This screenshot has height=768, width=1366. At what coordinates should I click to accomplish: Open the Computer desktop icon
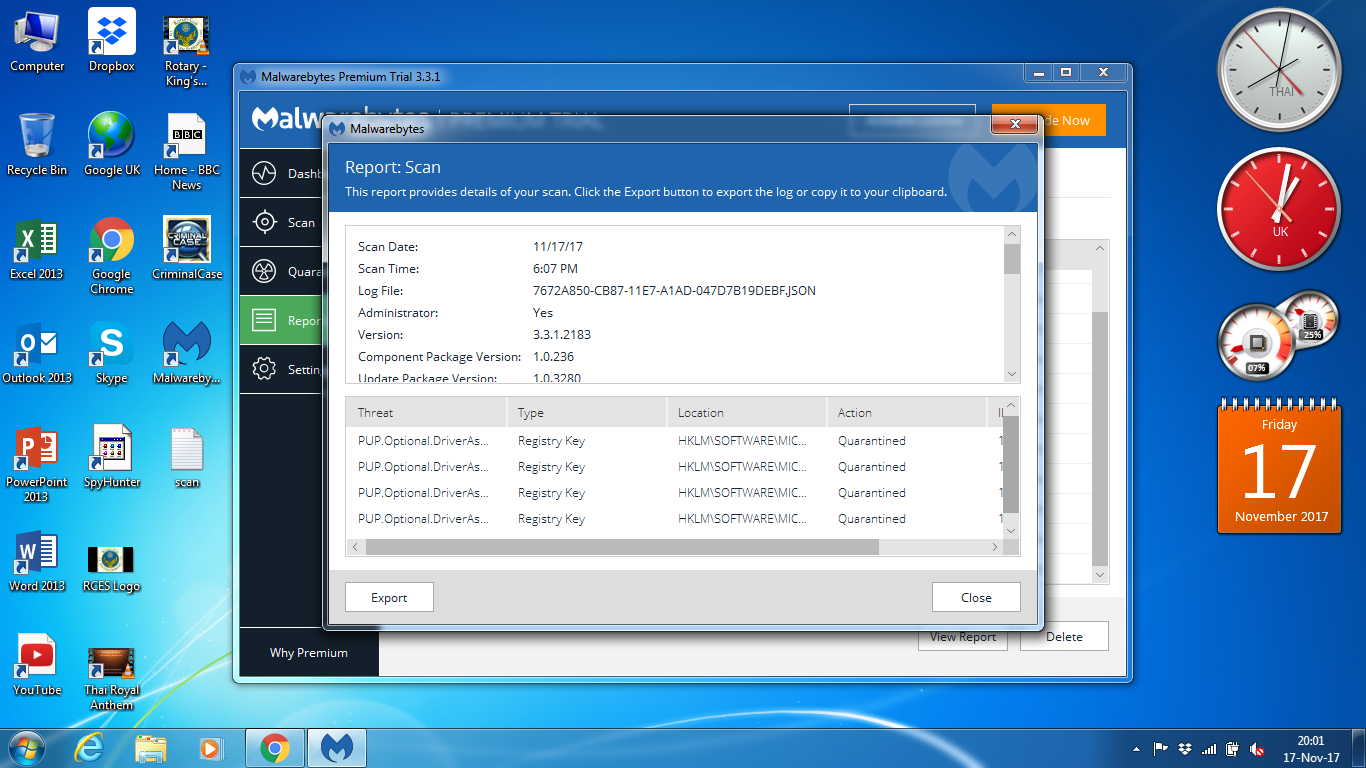(x=37, y=40)
